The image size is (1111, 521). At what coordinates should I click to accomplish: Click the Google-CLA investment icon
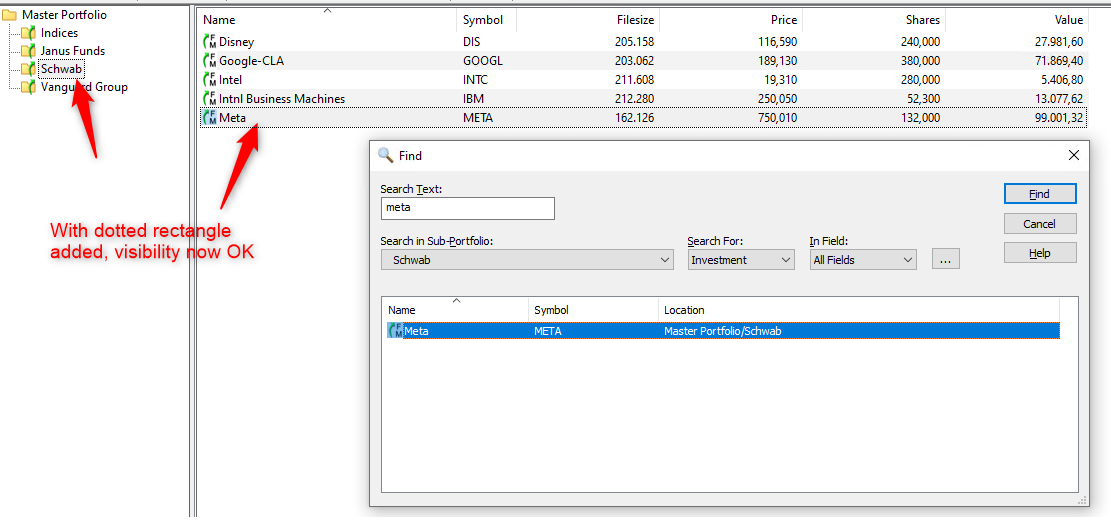210,61
